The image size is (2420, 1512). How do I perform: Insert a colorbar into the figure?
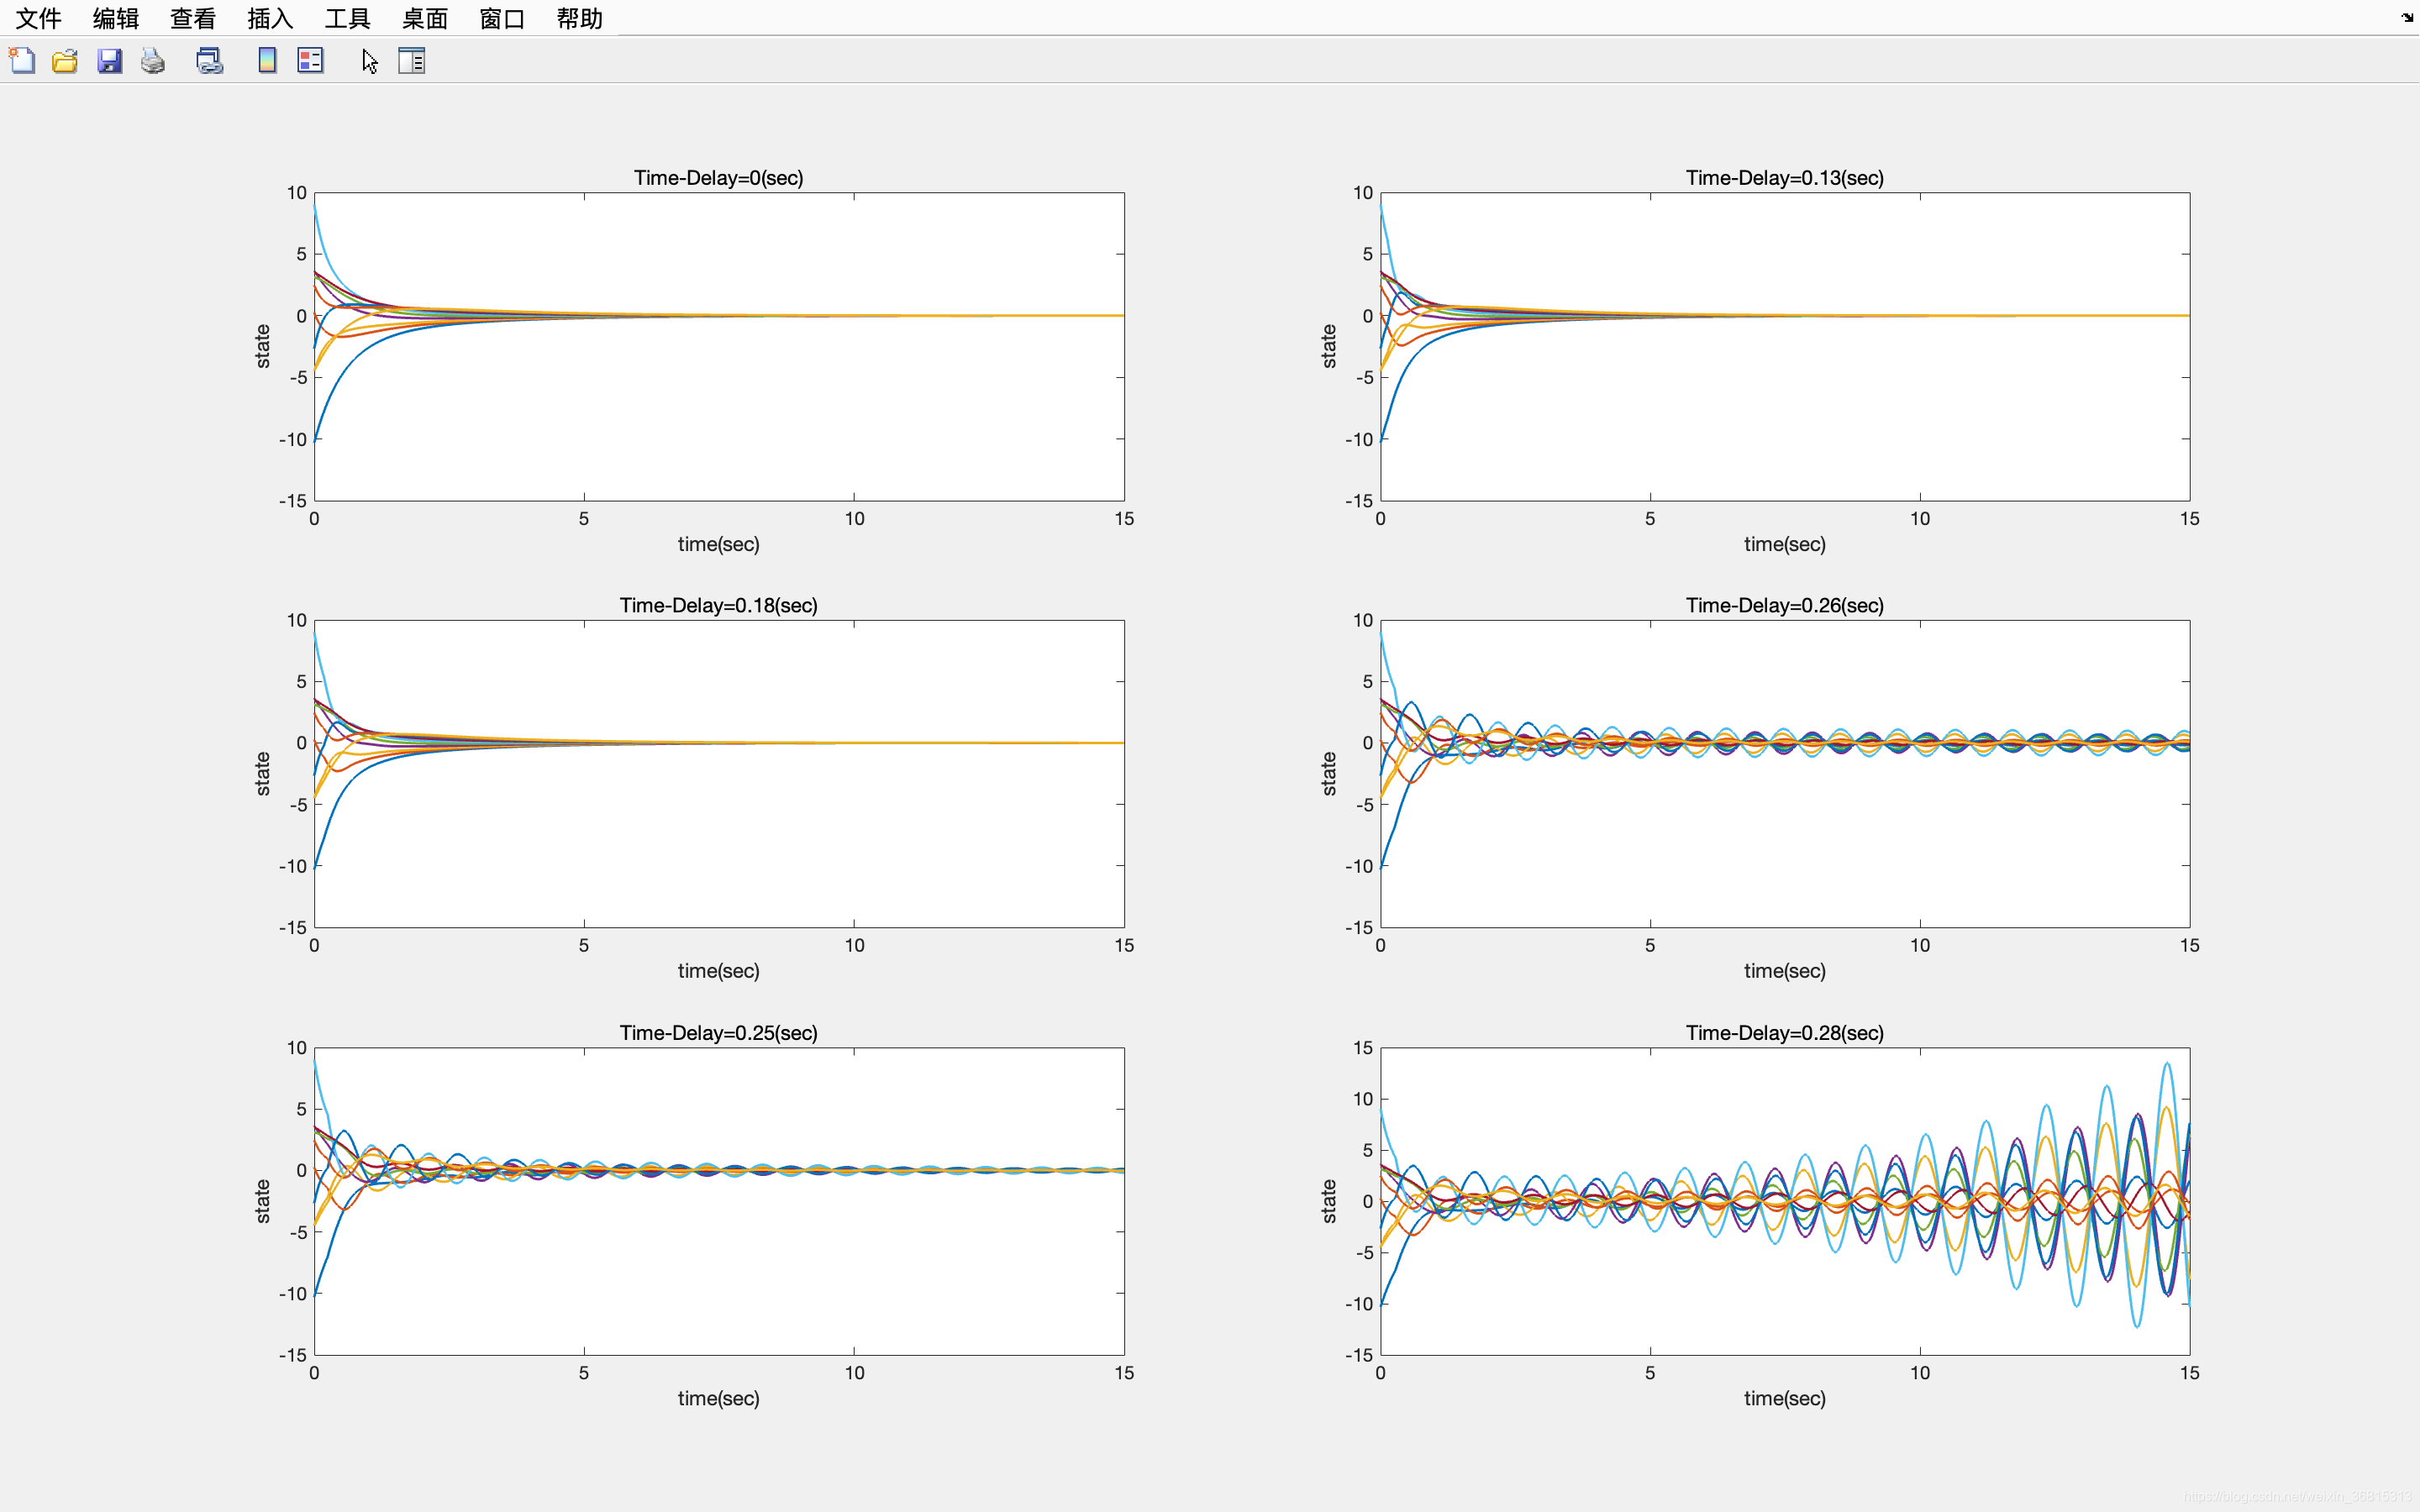tap(266, 60)
